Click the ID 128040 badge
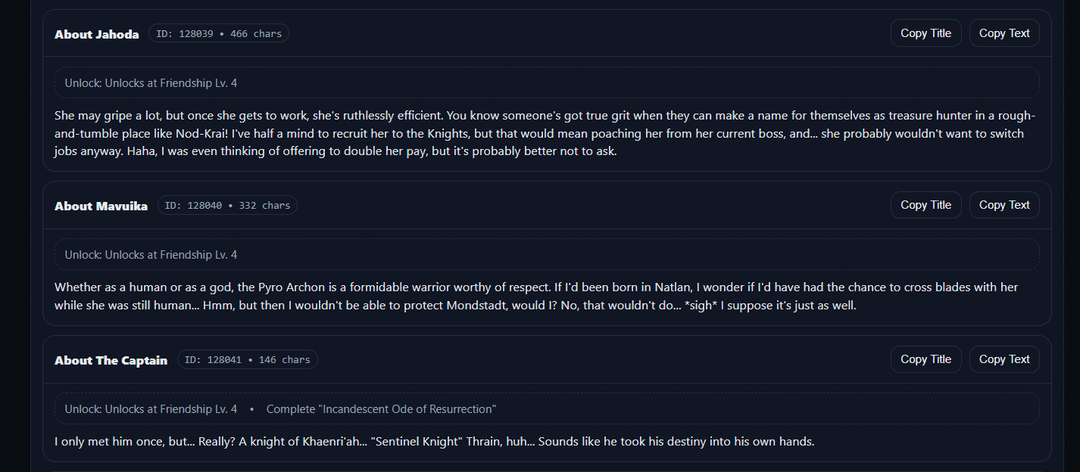 [228, 206]
